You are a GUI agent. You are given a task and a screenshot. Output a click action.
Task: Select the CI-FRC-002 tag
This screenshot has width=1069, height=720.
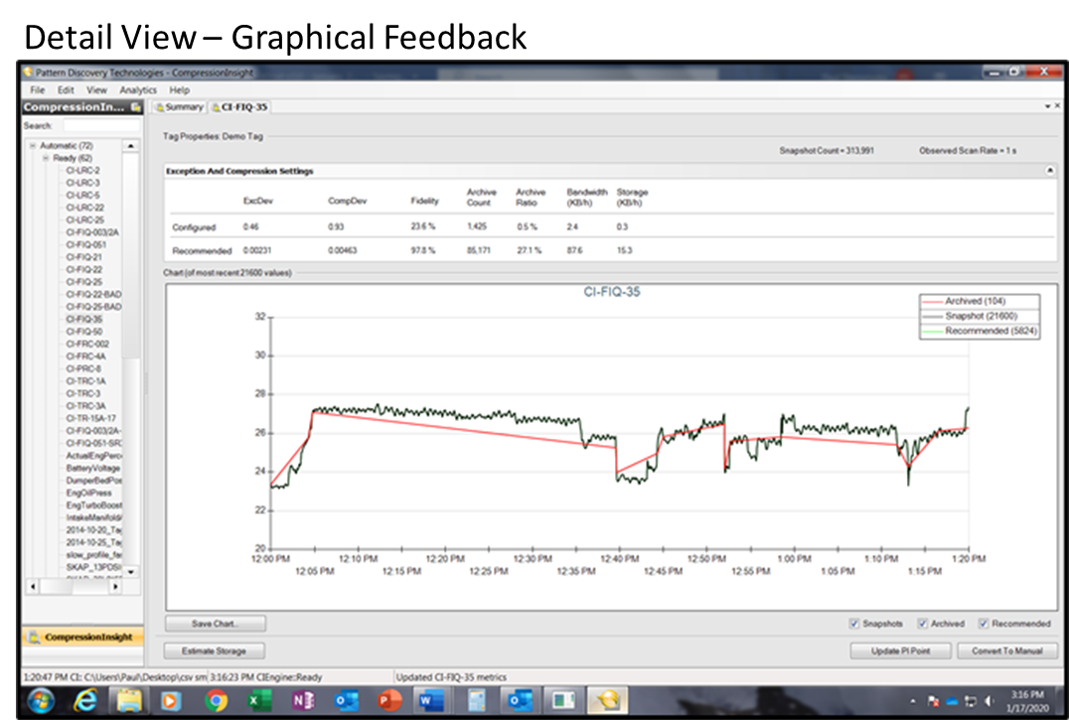pyautogui.click(x=87, y=344)
